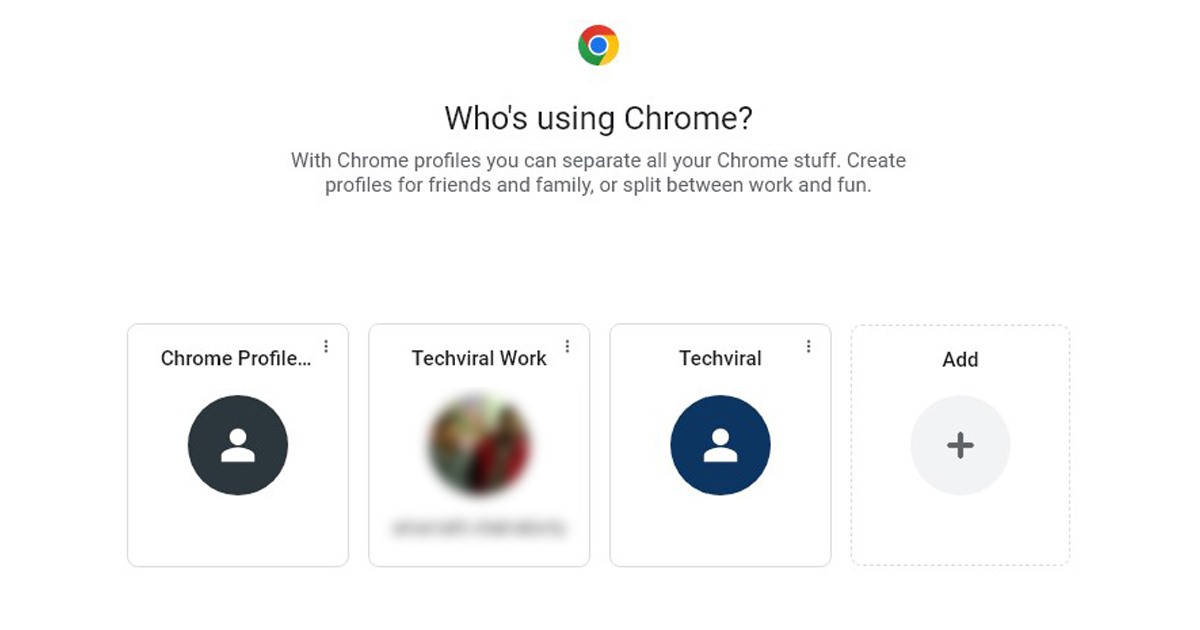Click the 'Who's using Chrome?' heading
The width and height of the screenshot is (1200, 630).
point(598,118)
